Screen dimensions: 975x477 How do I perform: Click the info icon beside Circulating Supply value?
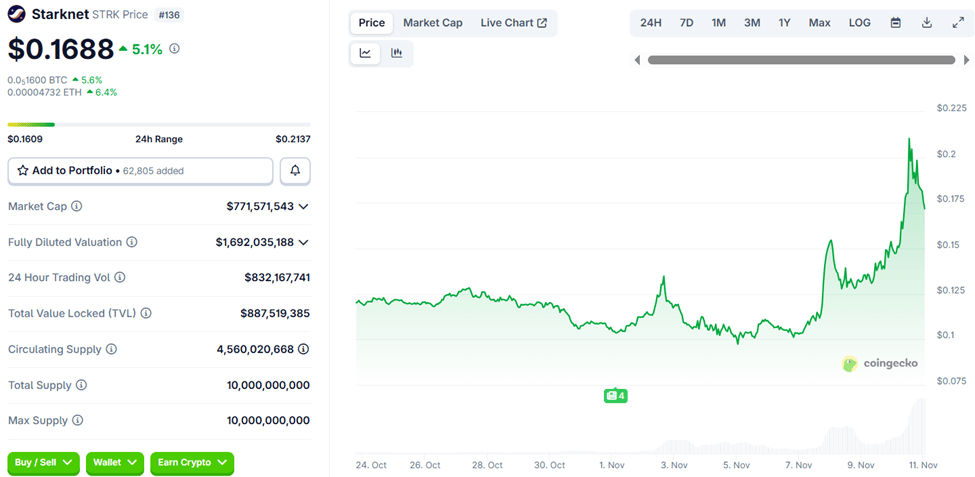point(303,349)
